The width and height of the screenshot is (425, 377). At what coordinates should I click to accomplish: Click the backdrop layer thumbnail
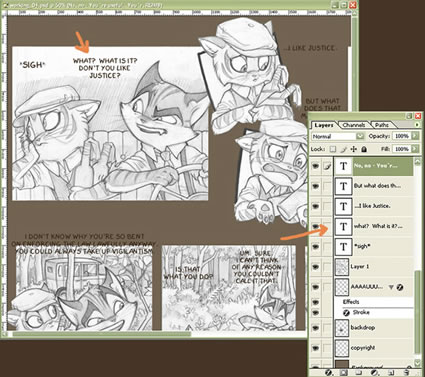tap(342, 328)
